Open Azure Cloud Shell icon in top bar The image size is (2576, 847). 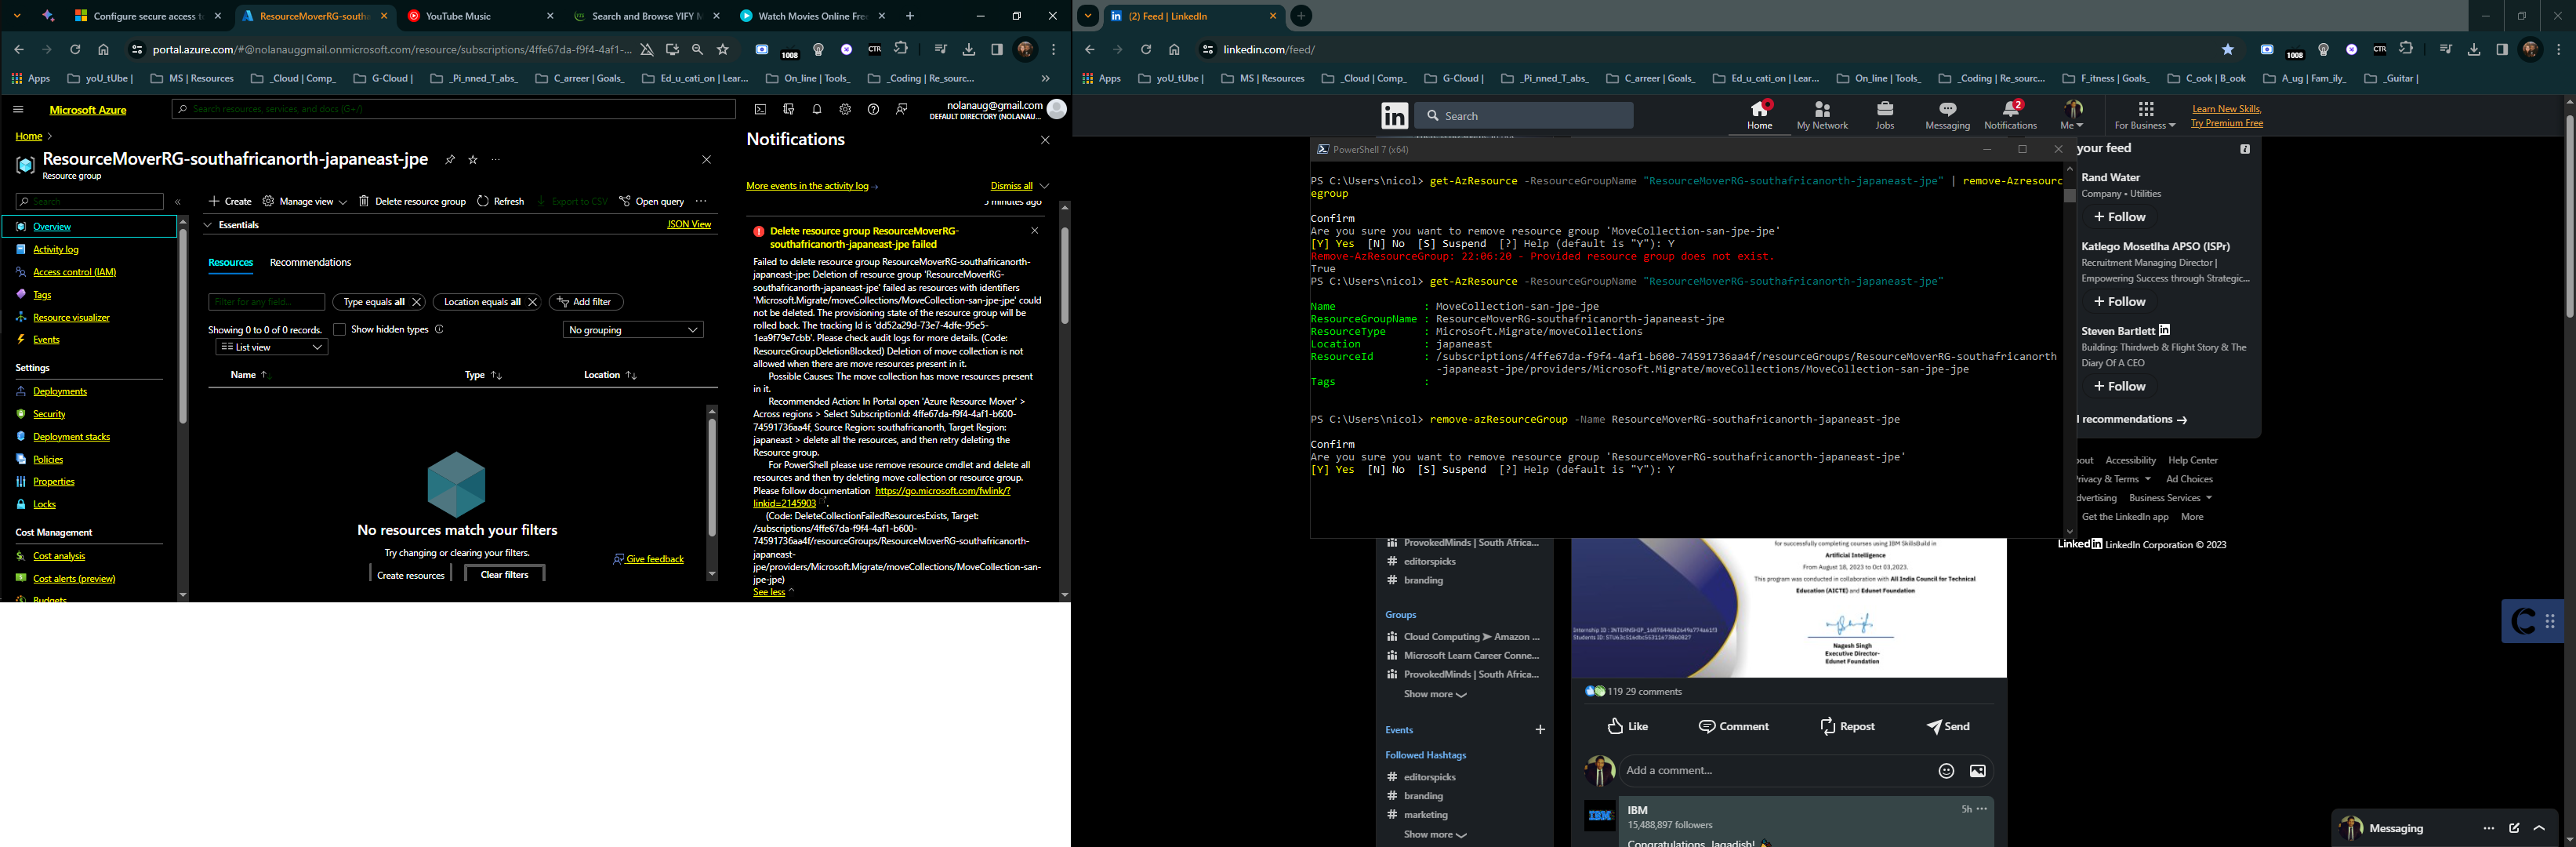[760, 109]
